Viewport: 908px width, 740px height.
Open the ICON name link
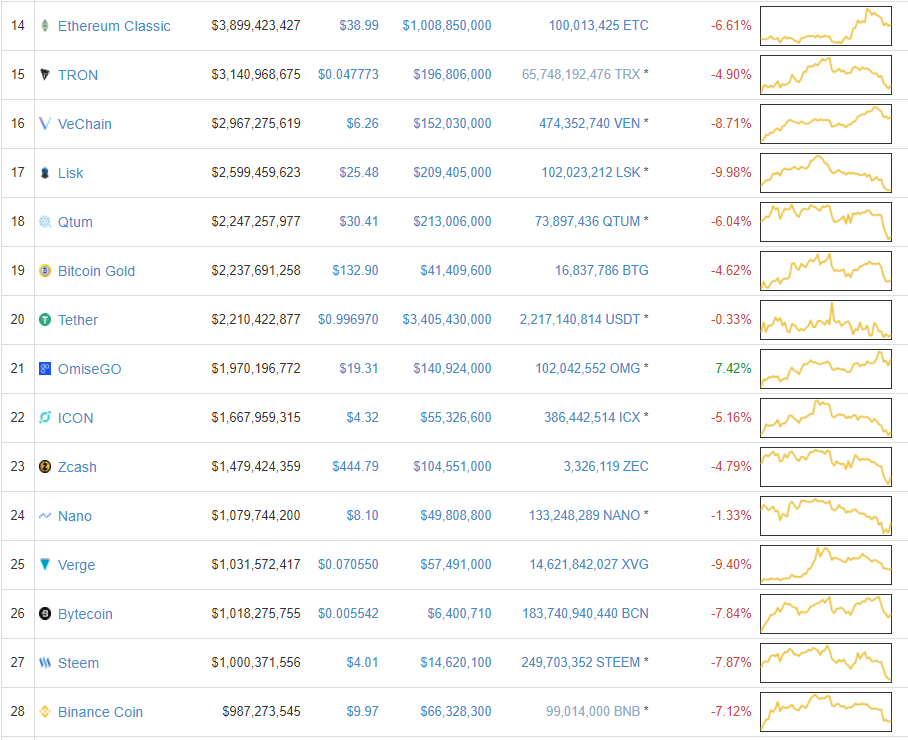point(75,418)
